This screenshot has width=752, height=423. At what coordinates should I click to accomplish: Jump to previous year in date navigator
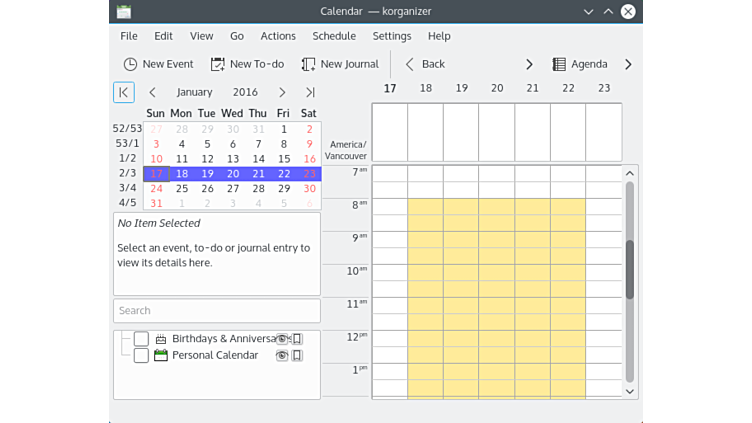pyautogui.click(x=124, y=92)
